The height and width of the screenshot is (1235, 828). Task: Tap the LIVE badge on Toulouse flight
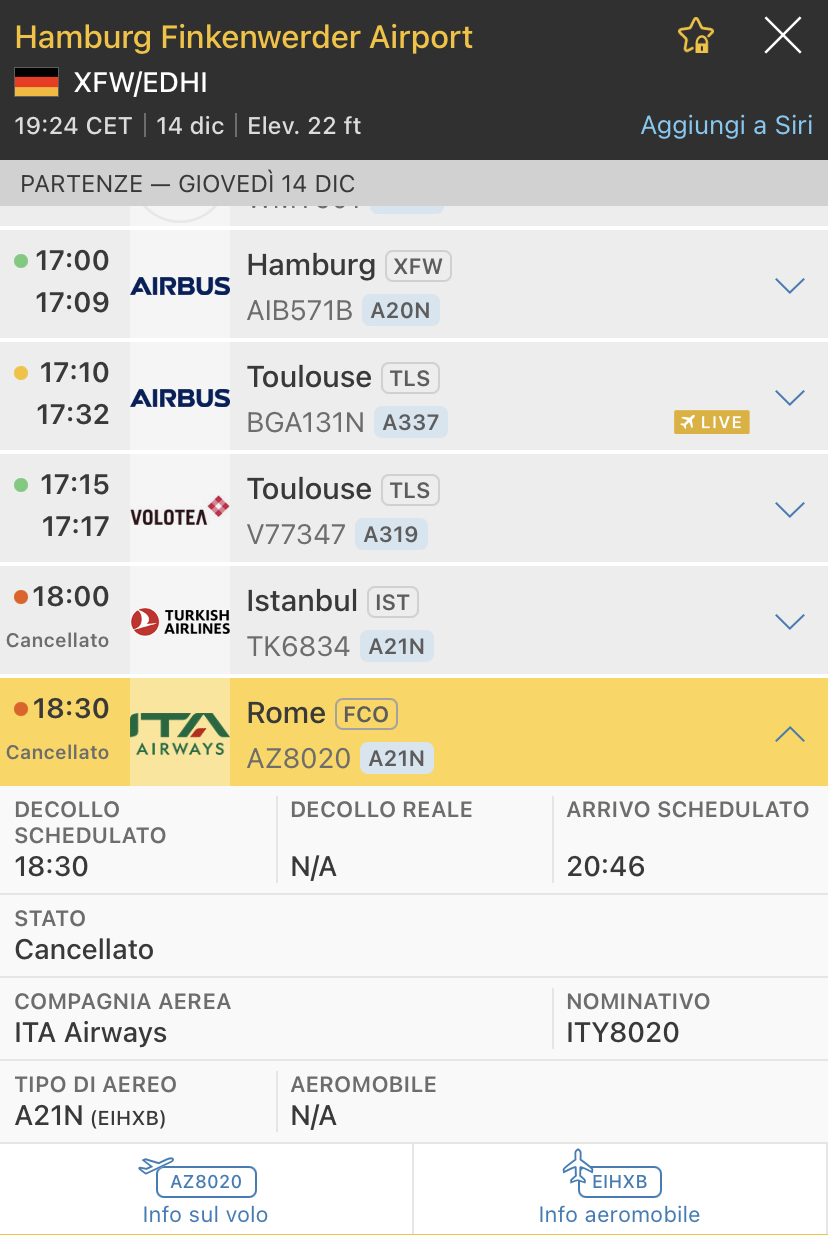[711, 422]
